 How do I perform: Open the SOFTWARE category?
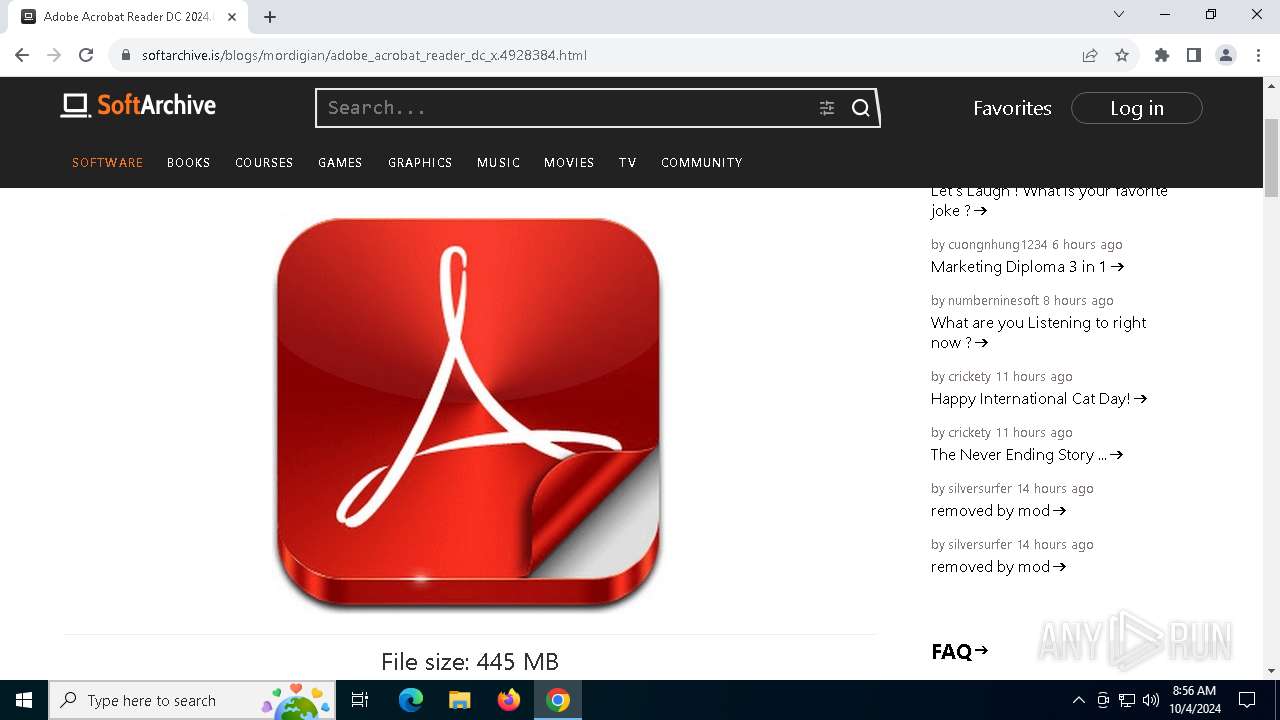click(x=107, y=162)
